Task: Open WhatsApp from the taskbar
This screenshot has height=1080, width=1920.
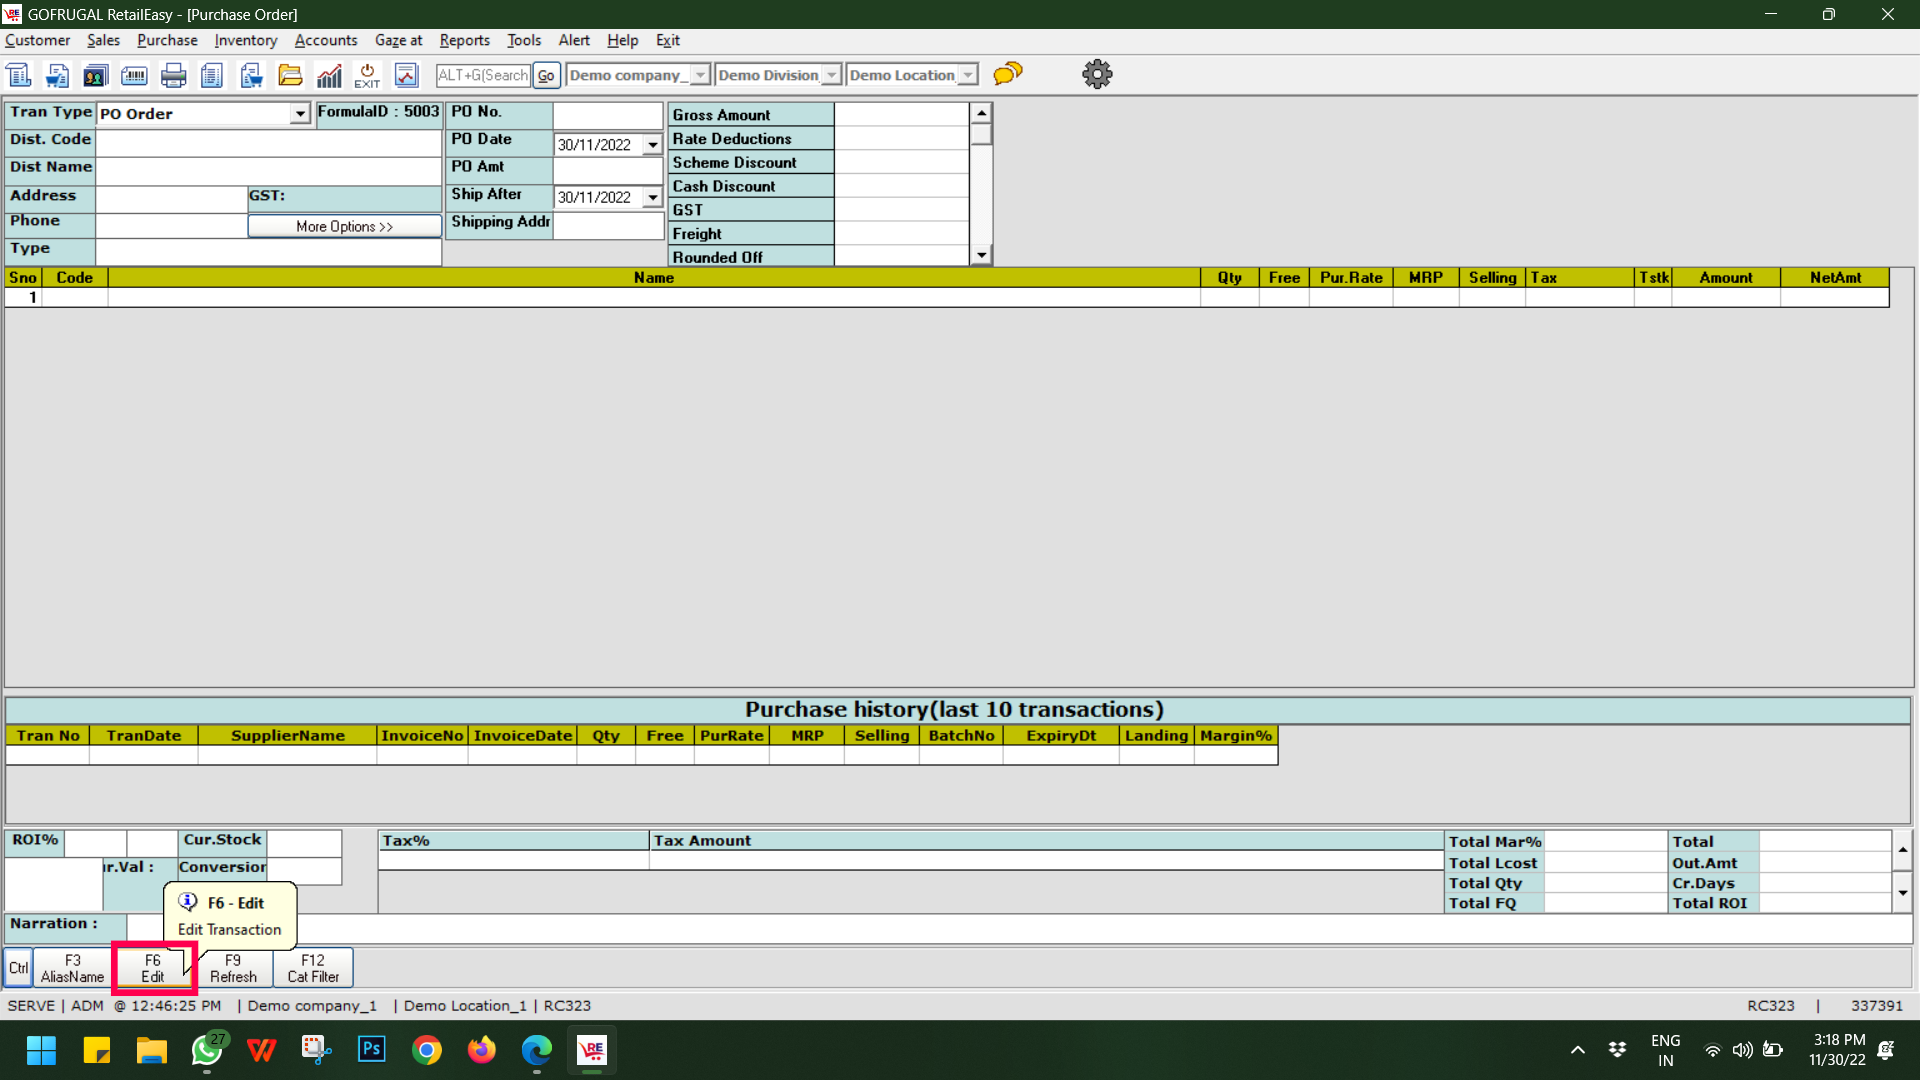Action: click(207, 1050)
